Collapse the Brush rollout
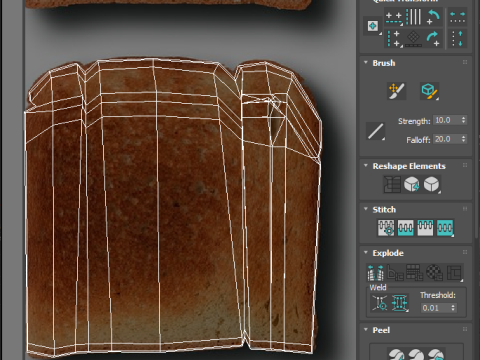 coord(366,63)
